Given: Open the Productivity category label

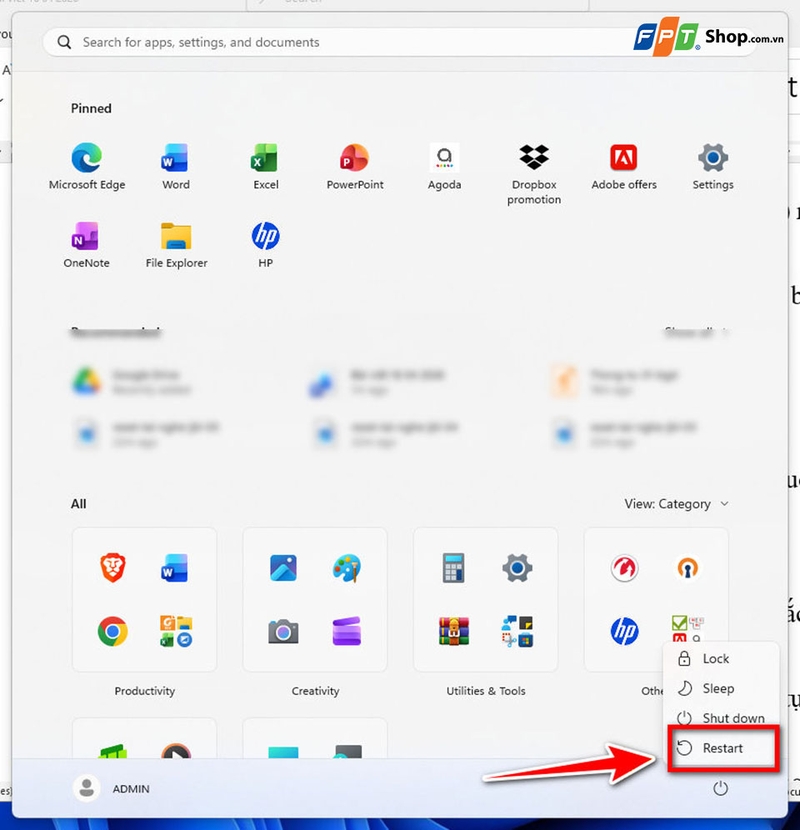Looking at the screenshot, I should pyautogui.click(x=145, y=691).
